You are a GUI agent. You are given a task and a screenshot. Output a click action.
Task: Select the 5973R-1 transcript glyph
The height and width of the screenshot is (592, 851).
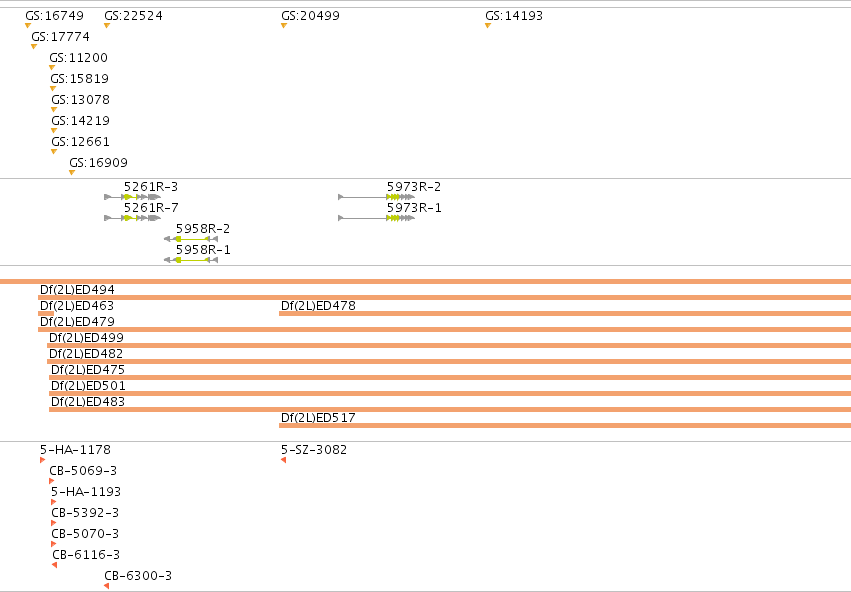click(x=377, y=218)
